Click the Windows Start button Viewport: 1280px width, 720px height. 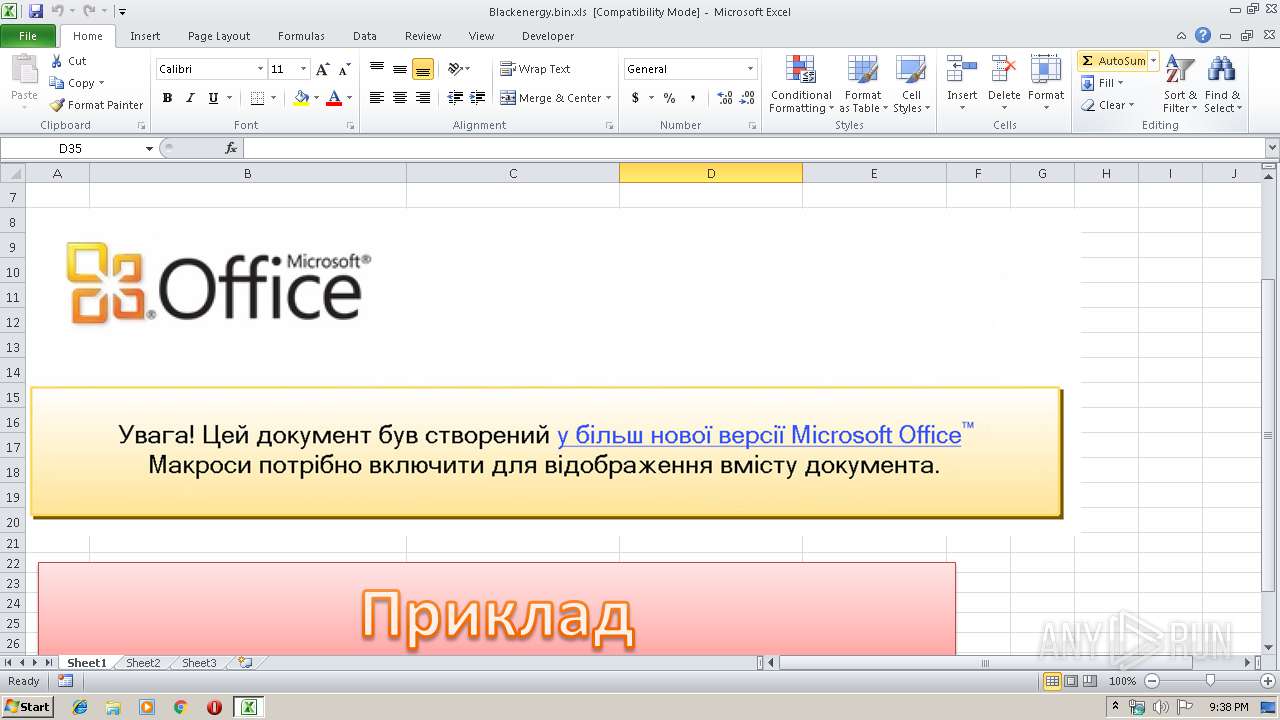pos(28,707)
